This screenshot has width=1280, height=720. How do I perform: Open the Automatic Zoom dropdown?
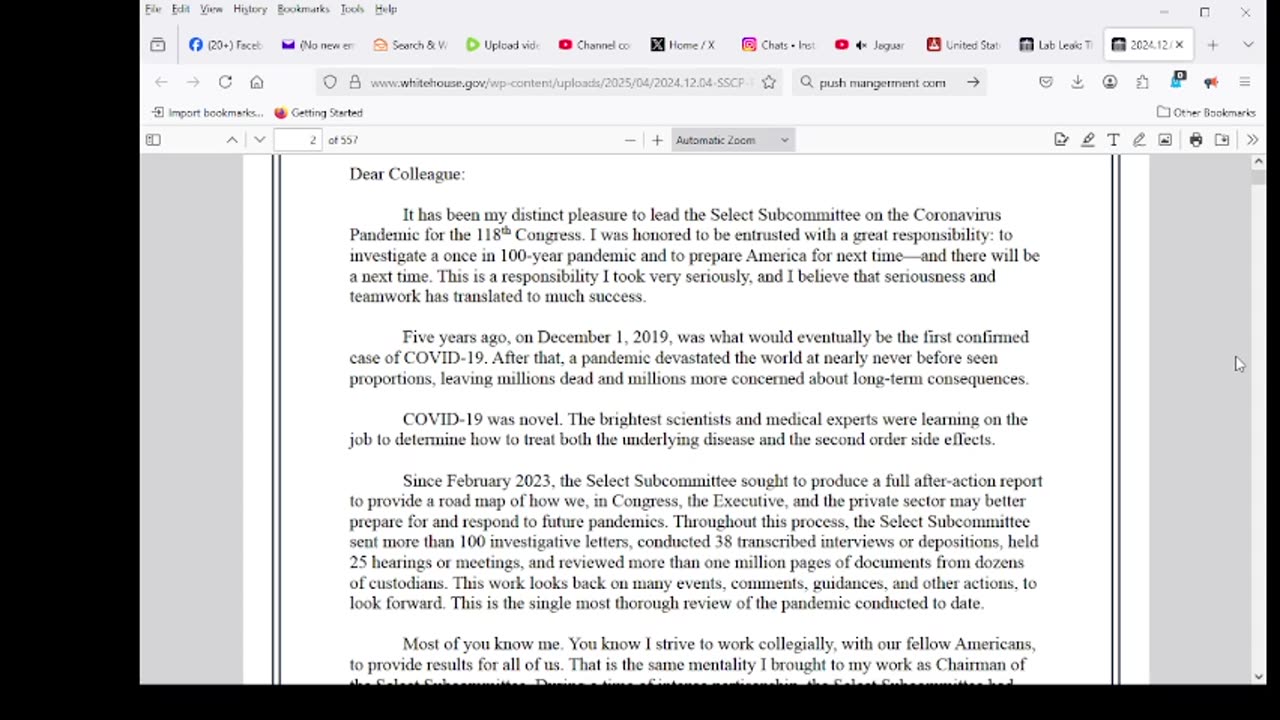[x=732, y=140]
